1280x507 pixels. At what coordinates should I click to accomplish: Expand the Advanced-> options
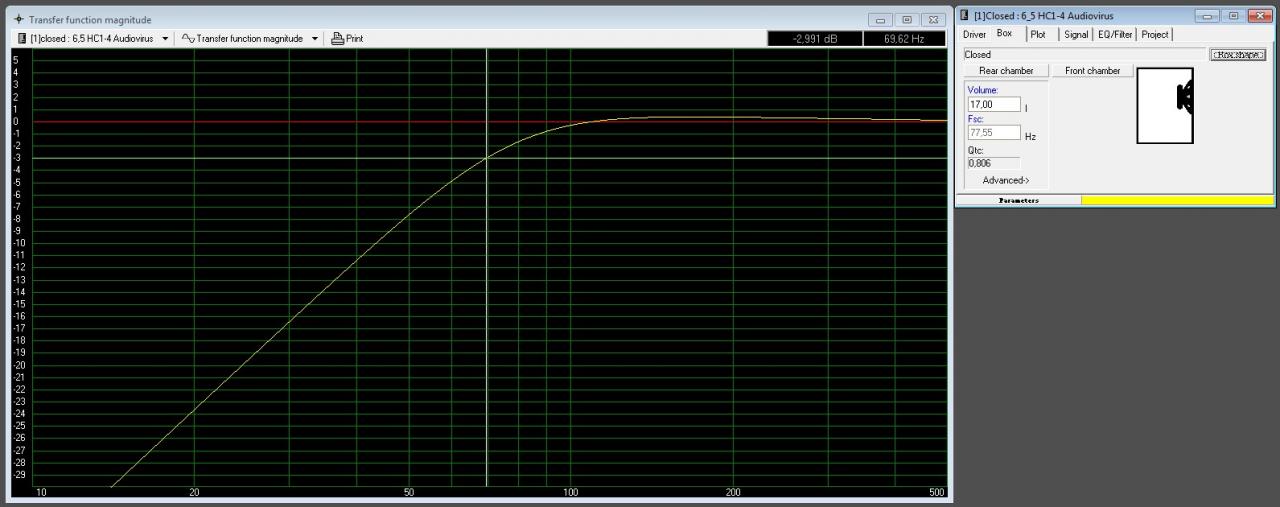pos(1006,181)
